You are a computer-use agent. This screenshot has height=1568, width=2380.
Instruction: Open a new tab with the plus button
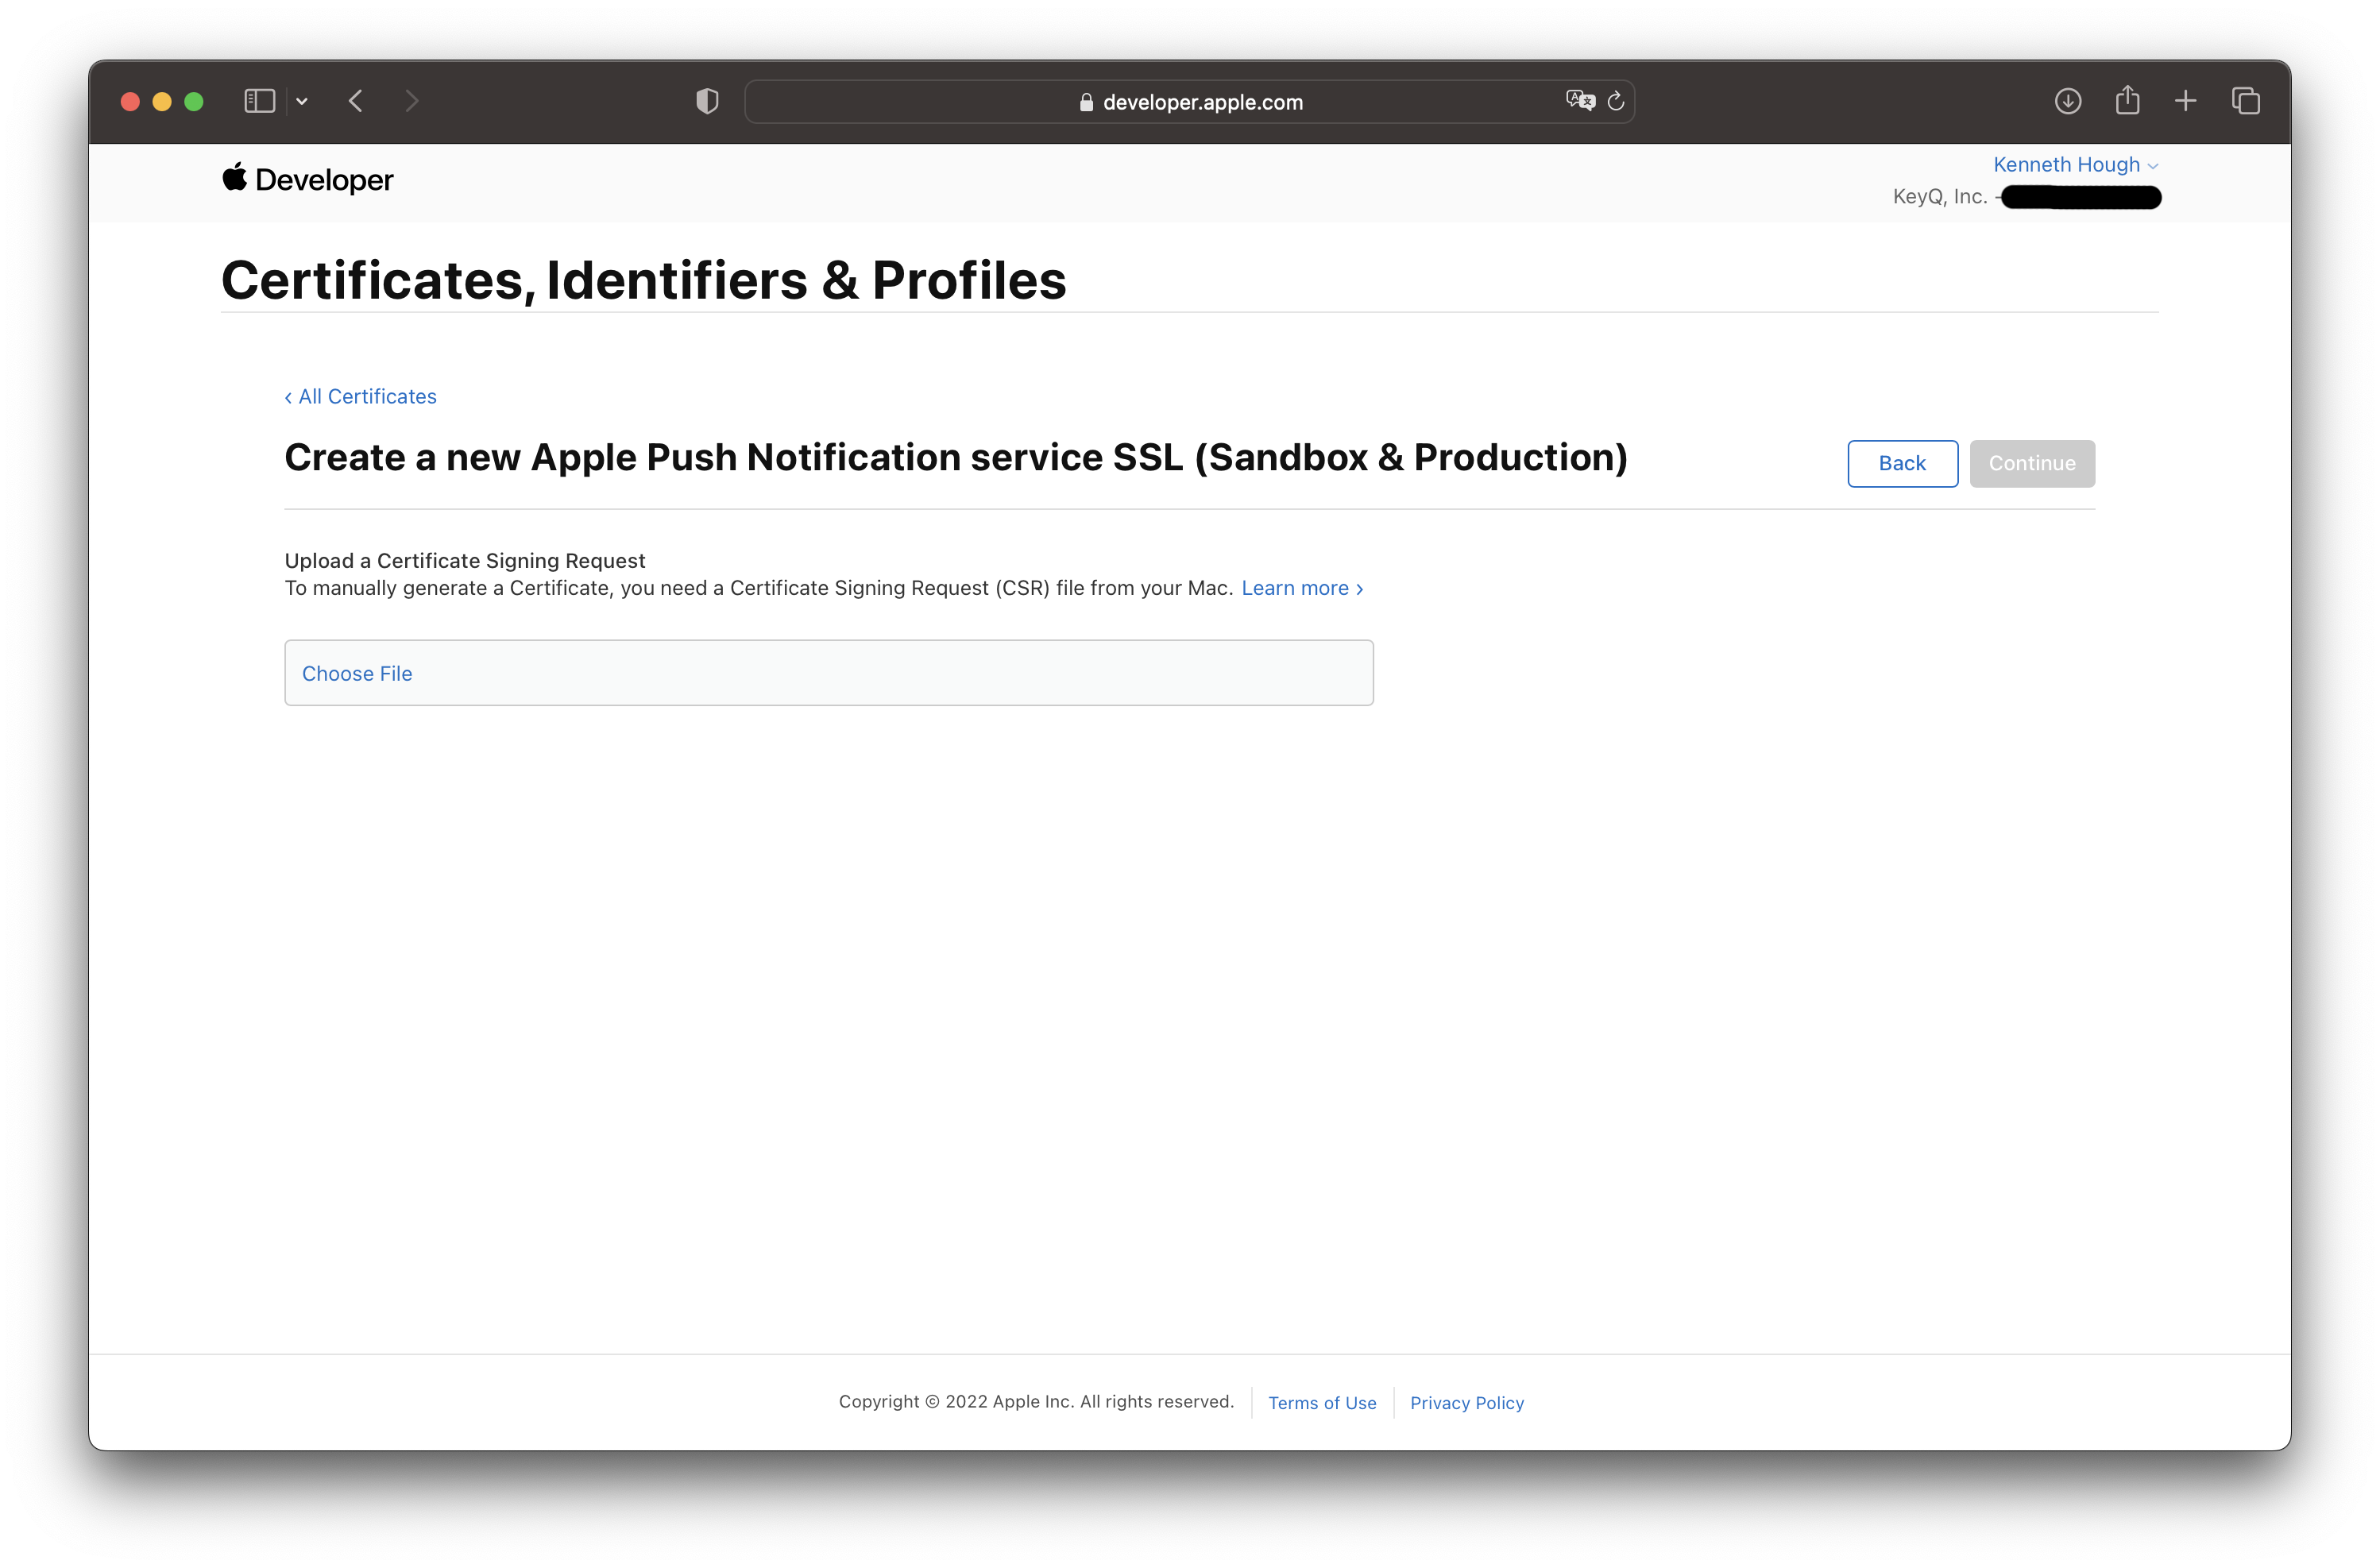pyautogui.click(x=2185, y=100)
